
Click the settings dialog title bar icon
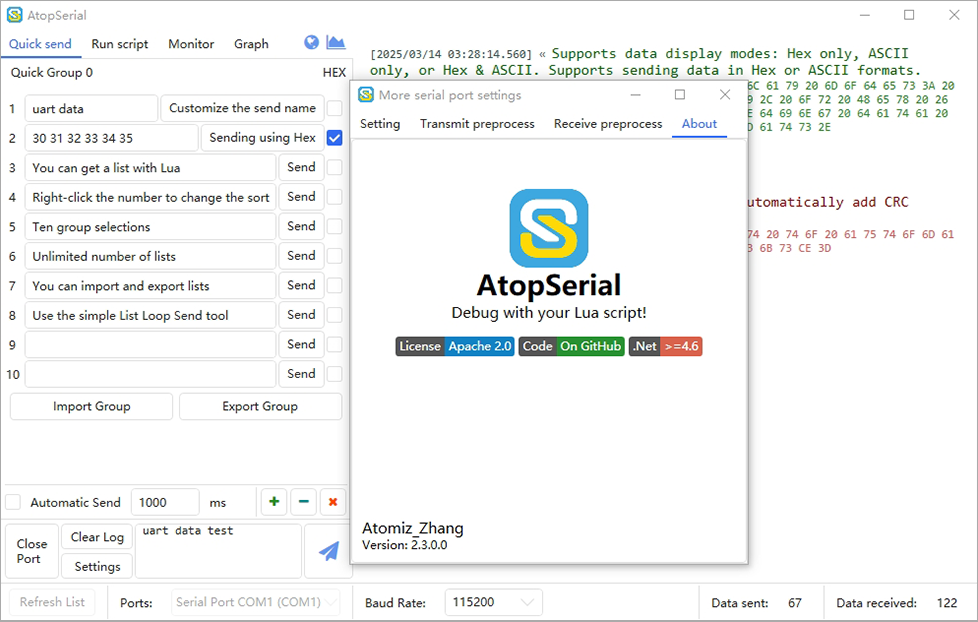(x=366, y=95)
